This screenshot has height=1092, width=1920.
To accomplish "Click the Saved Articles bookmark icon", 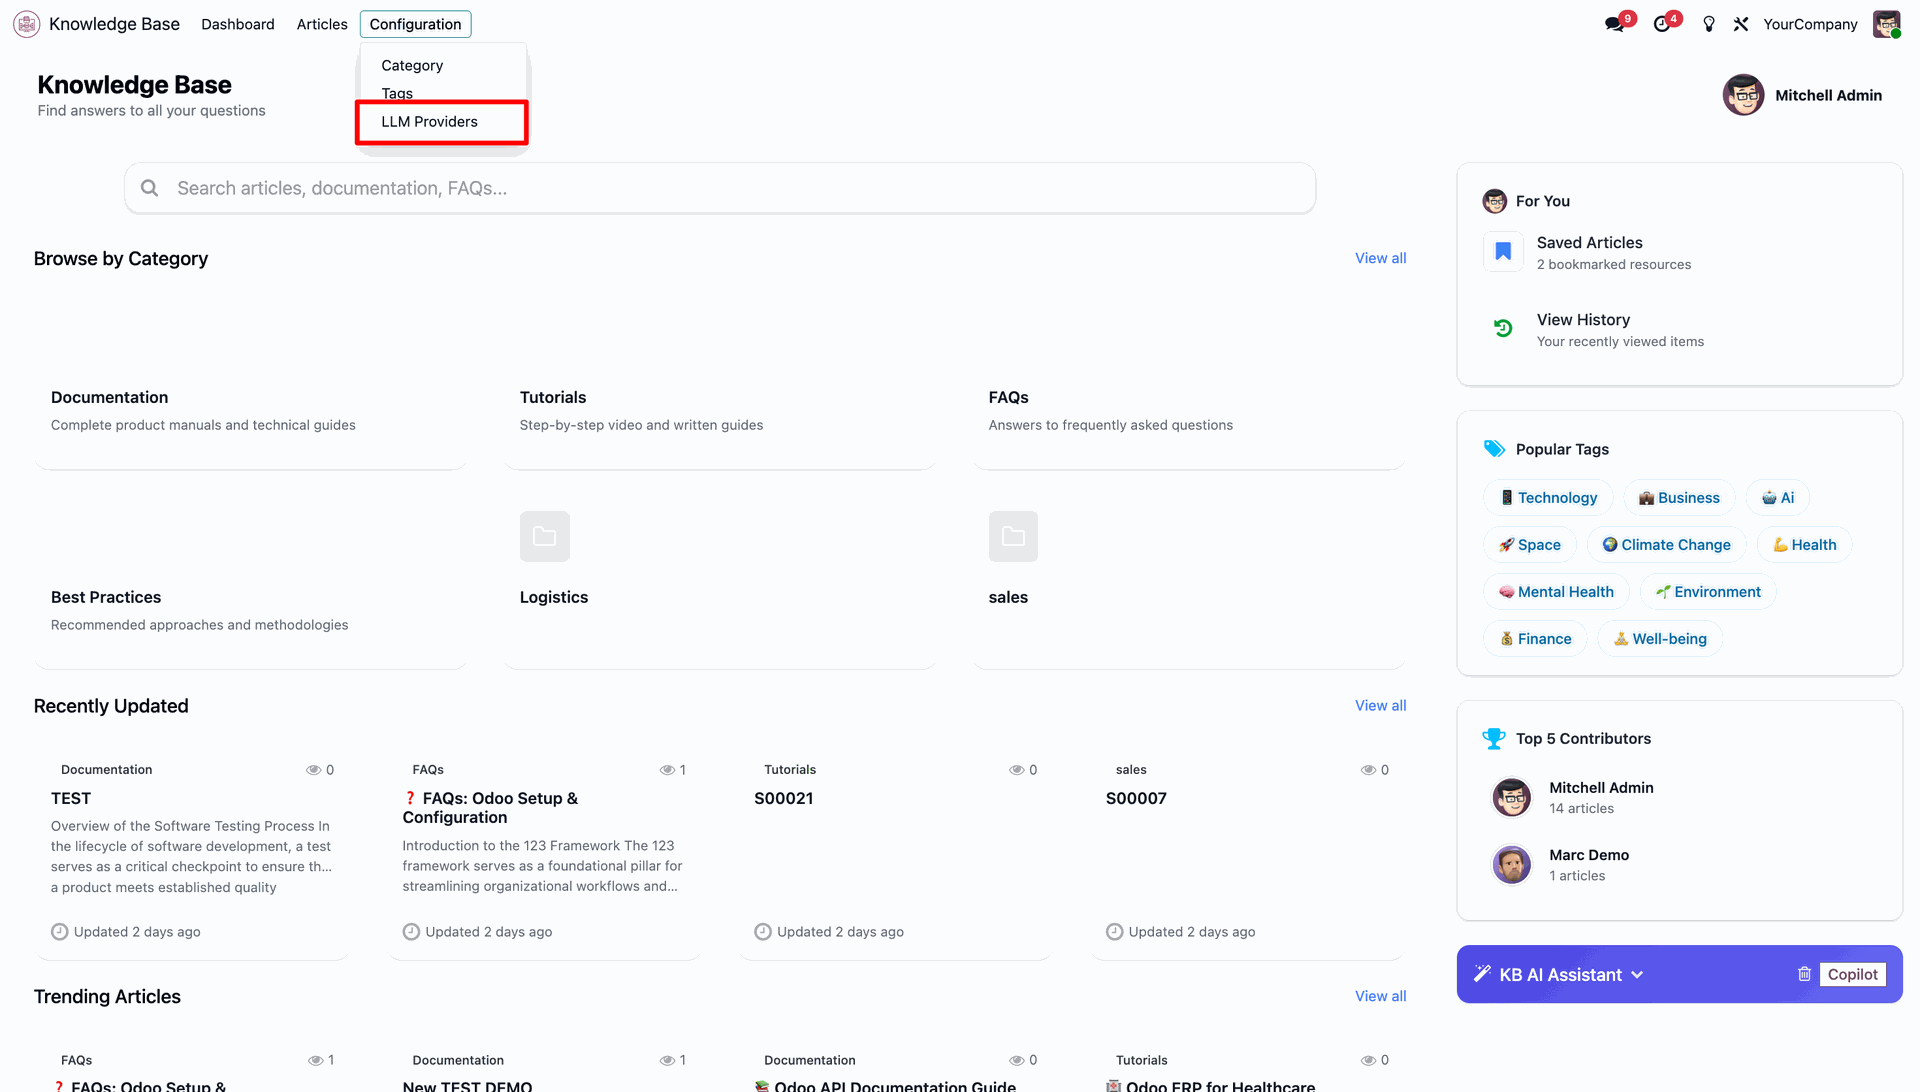I will [x=1503, y=252].
